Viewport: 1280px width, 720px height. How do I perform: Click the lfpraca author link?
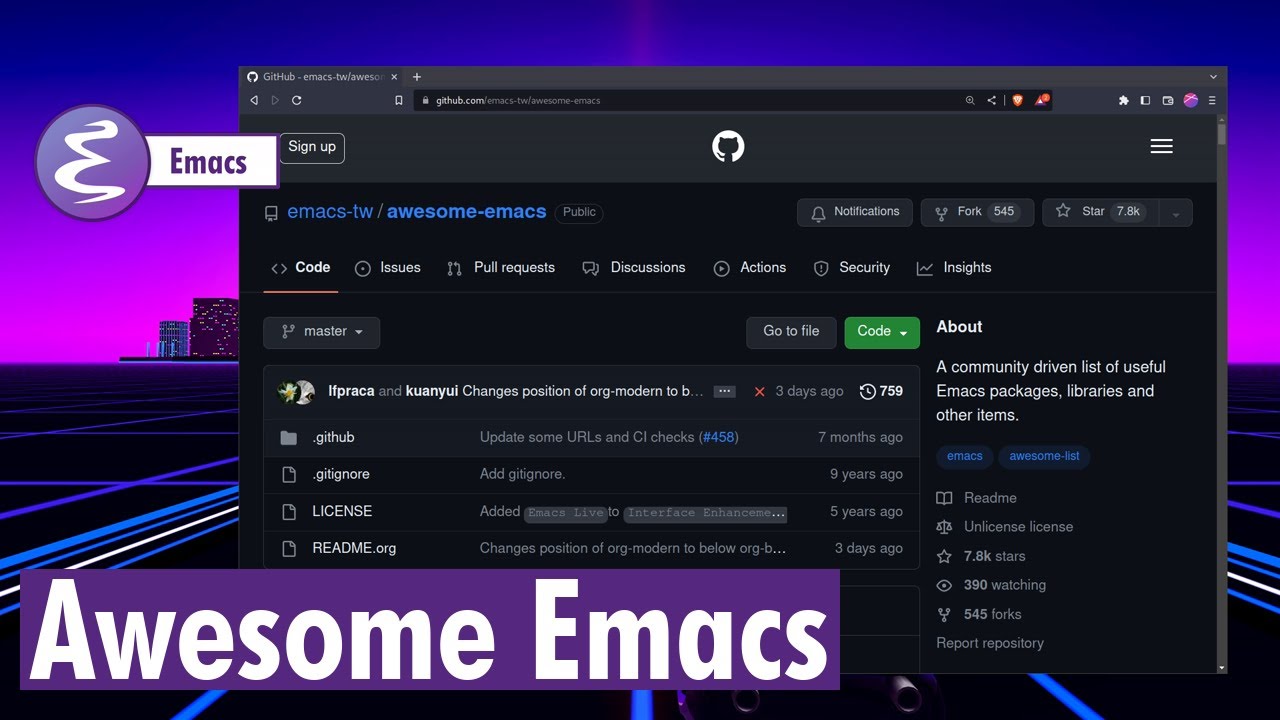tap(351, 391)
